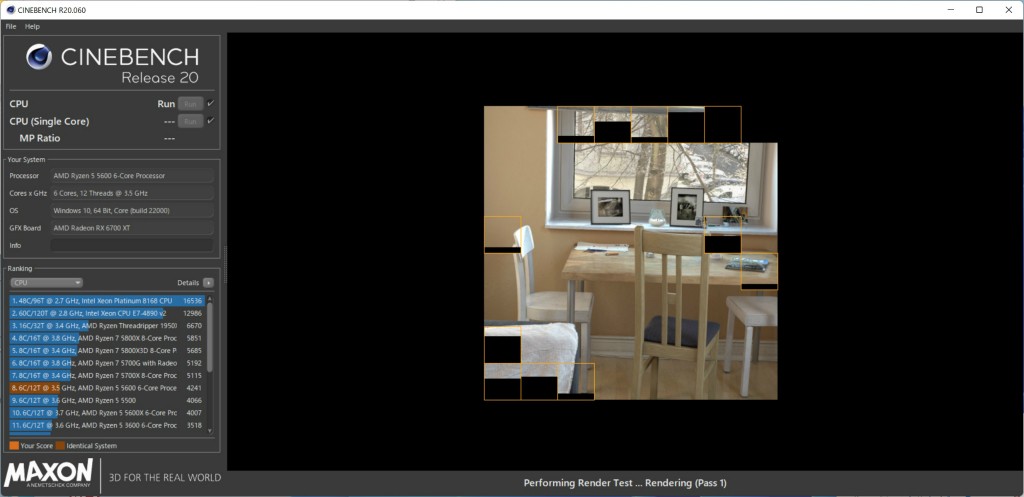The image size is (1024, 497).
Task: Toggle the CPU test checkbox
Action: 210,103
